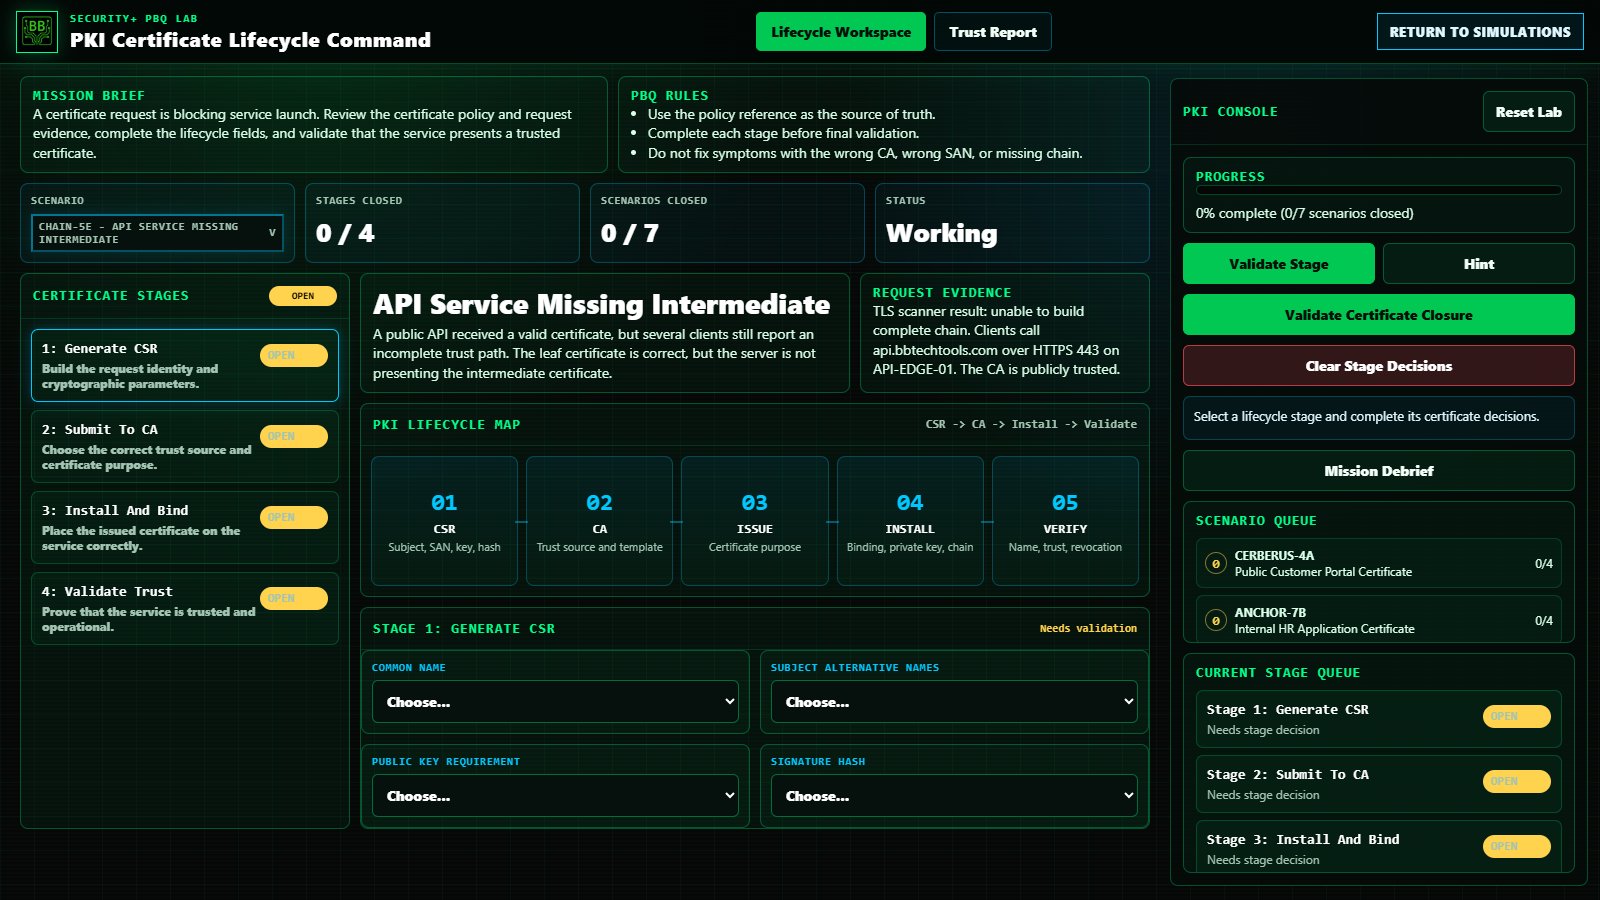This screenshot has height=900, width=1600.
Task: Click '0% complete (0/7 scenarios closed)' text
Action: pos(1305,214)
